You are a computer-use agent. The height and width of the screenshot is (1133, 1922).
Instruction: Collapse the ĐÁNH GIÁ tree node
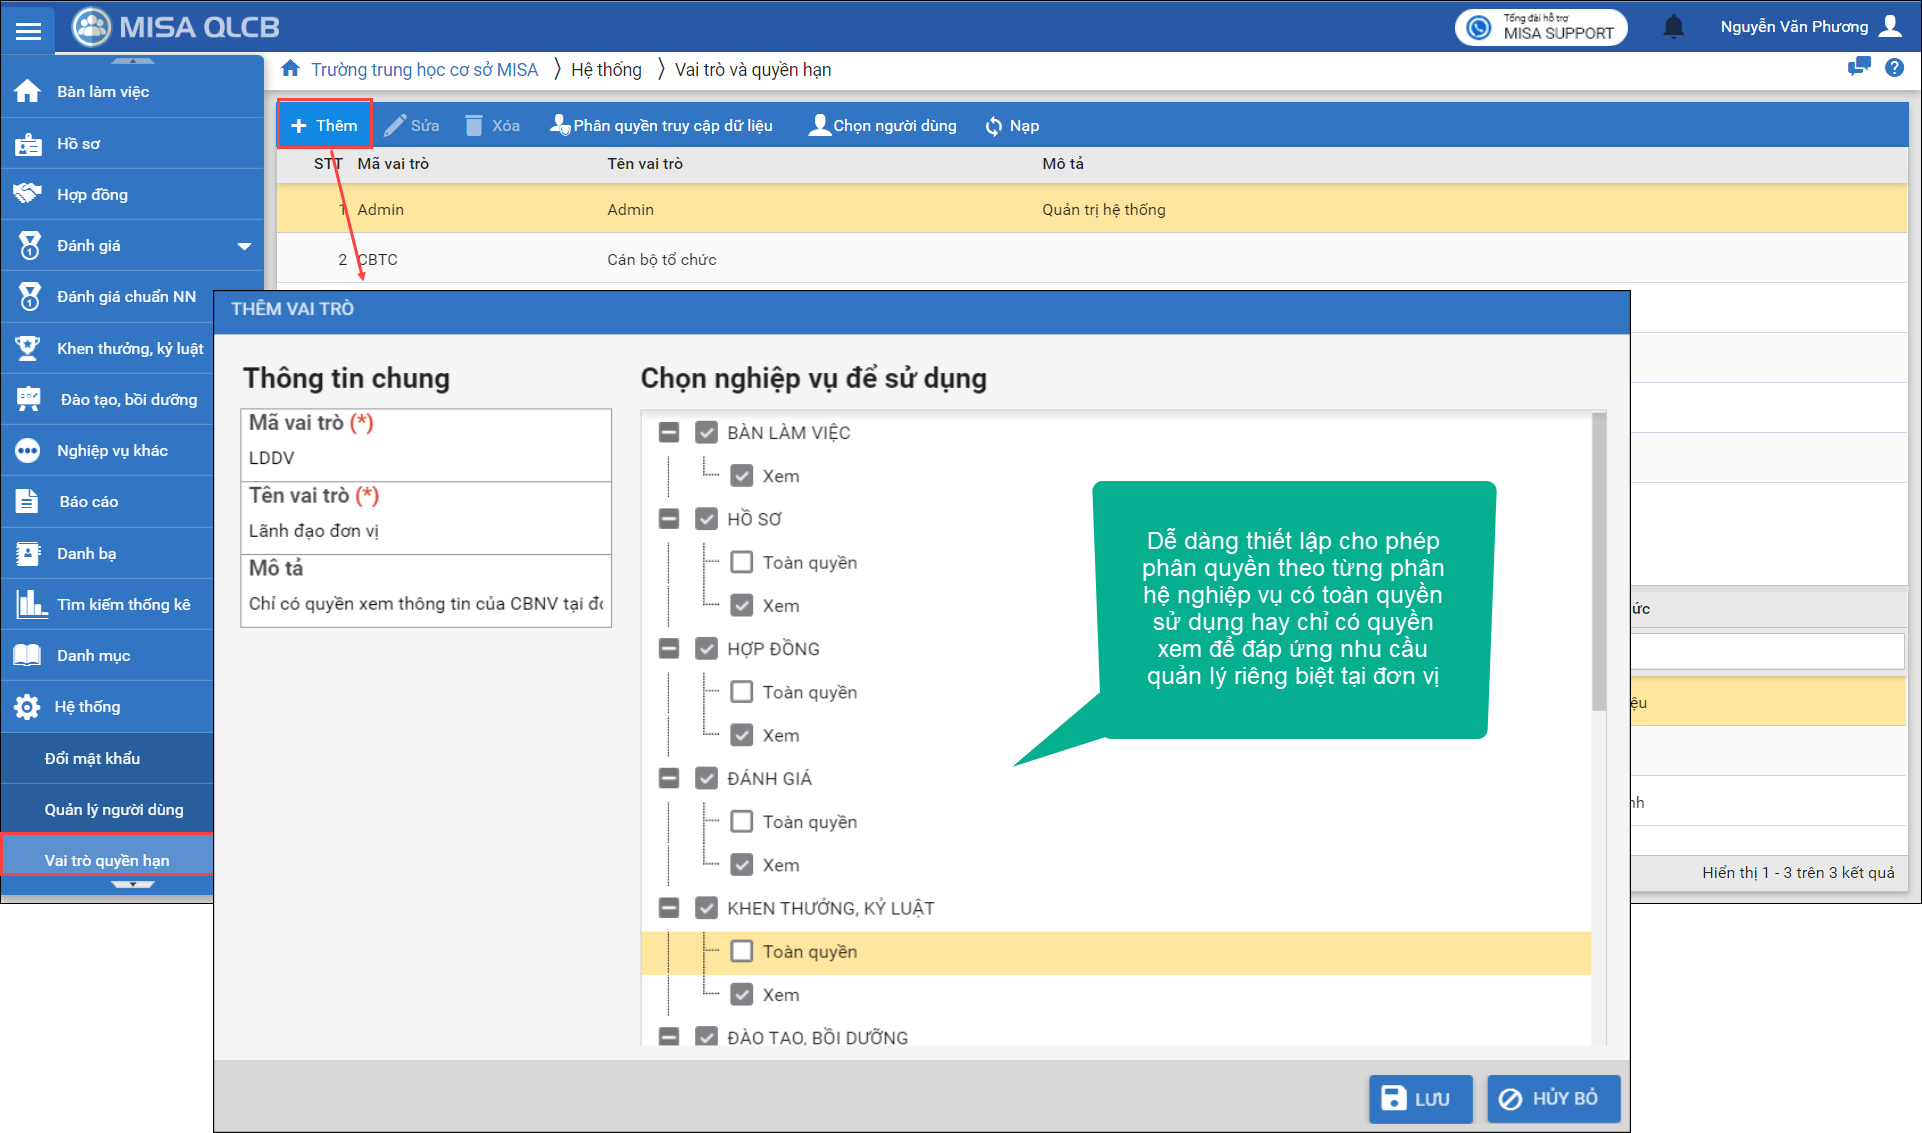click(669, 778)
